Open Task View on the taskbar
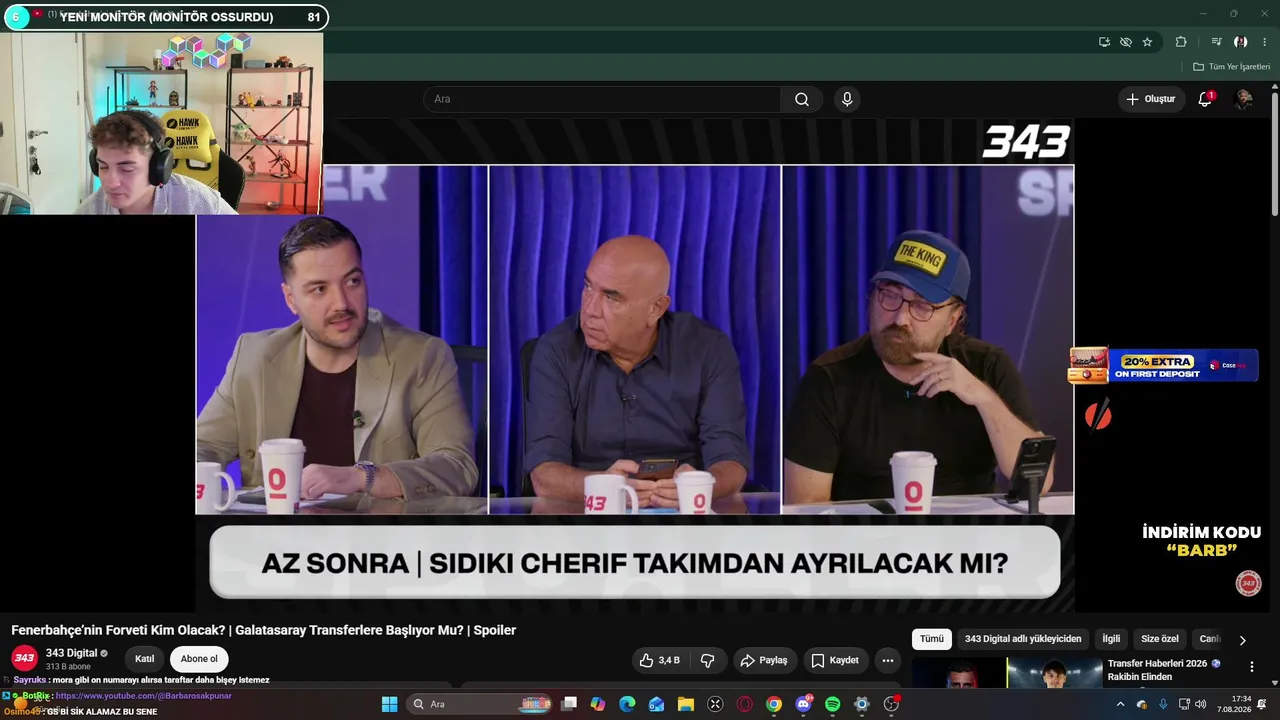The width and height of the screenshot is (1280, 720). point(569,704)
